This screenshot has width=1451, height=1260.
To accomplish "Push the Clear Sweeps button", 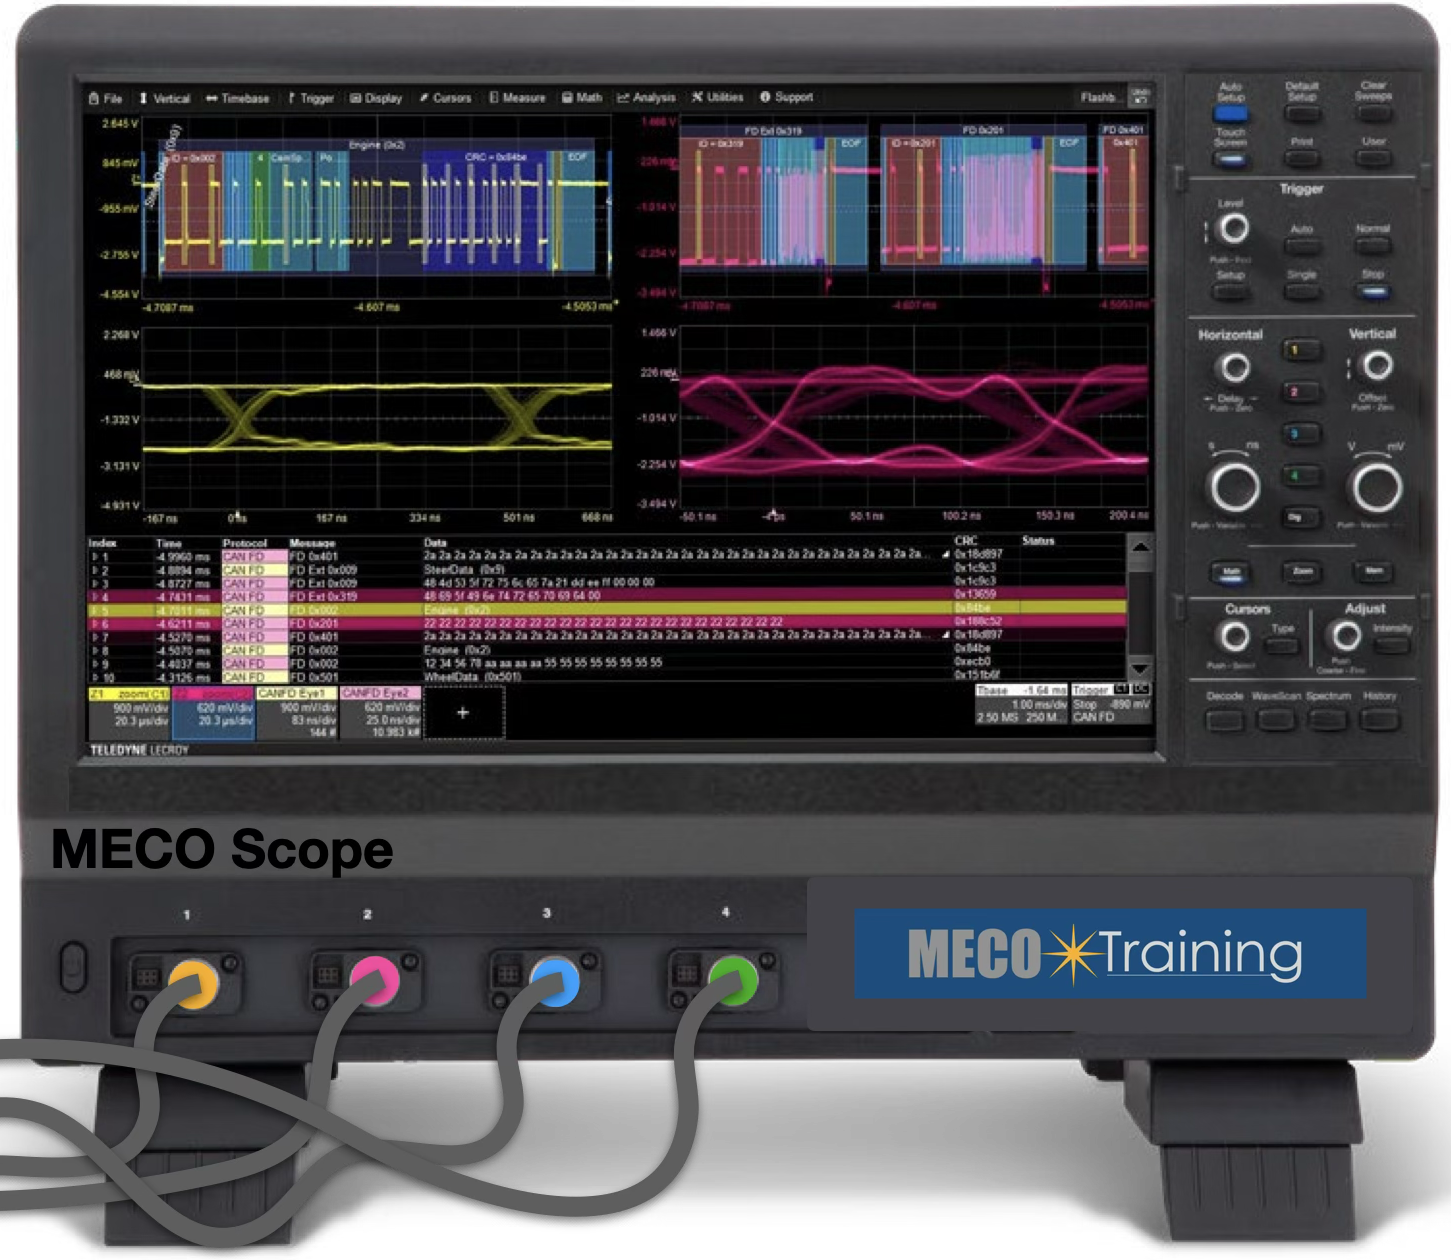I will 1374,112.
